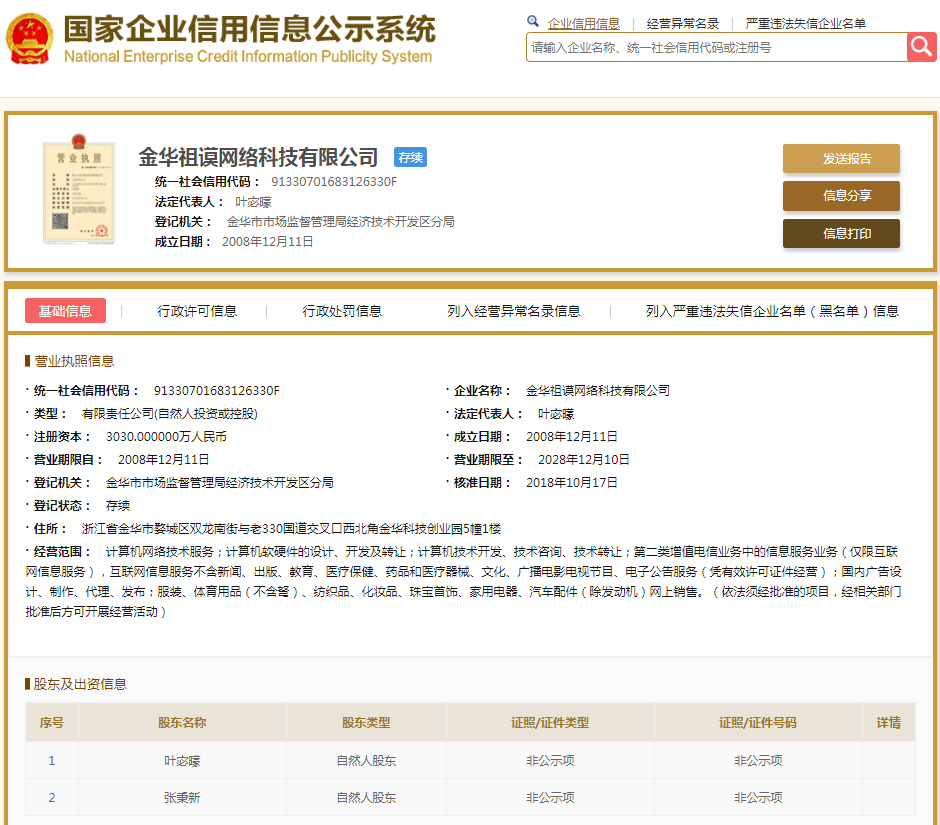The width and height of the screenshot is (940, 825).
Task: Click the 发送报告 button
Action: pyautogui.click(x=841, y=159)
